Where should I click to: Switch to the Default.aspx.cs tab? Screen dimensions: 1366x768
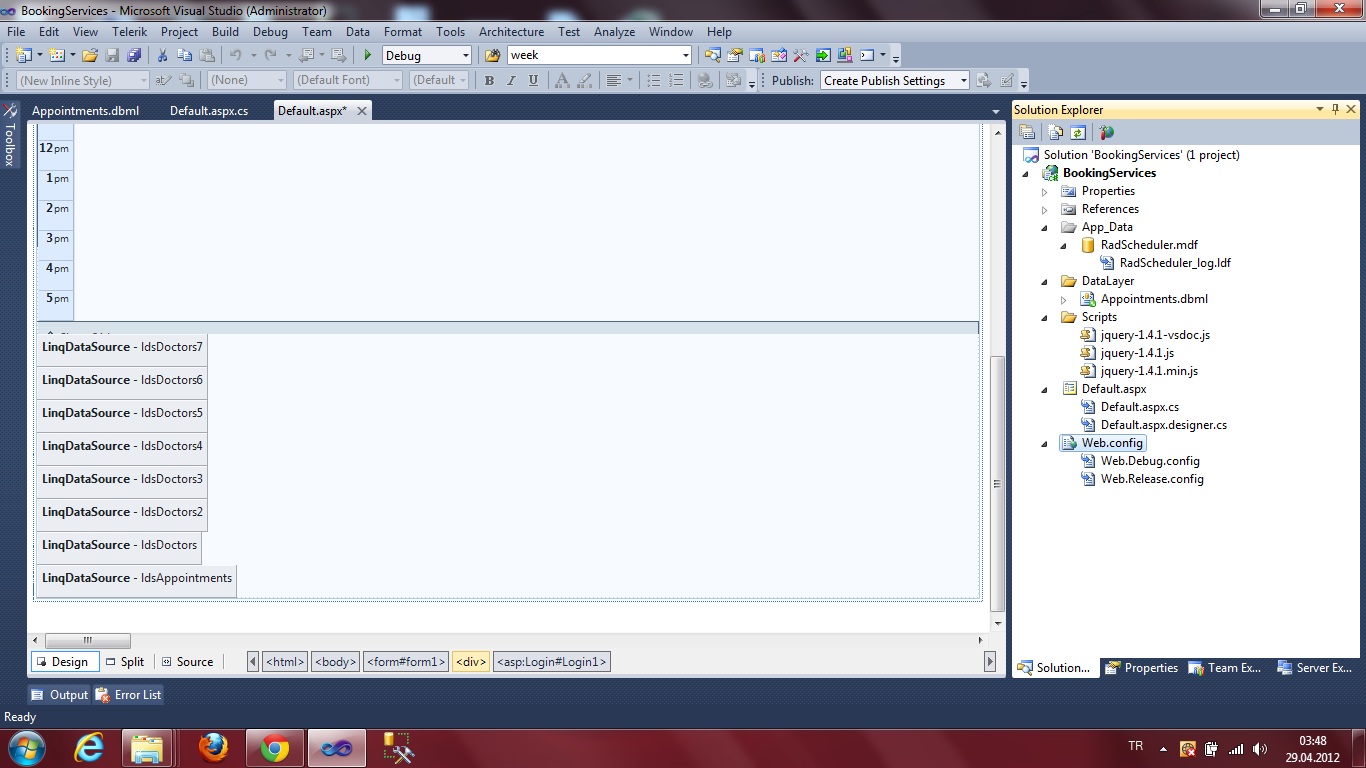coord(209,111)
